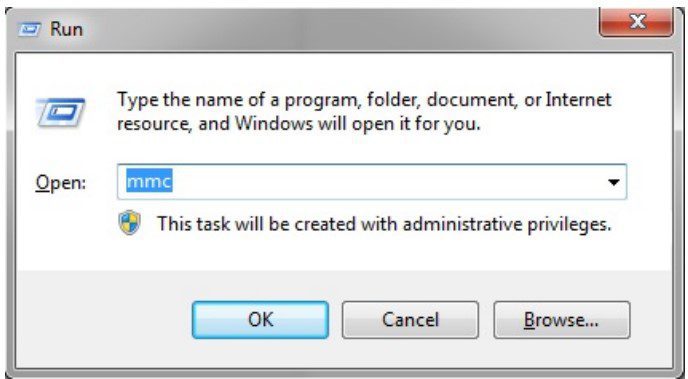Viewport: 688px width, 379px height.
Task: Click the white space below the shield notice
Action: point(344,254)
